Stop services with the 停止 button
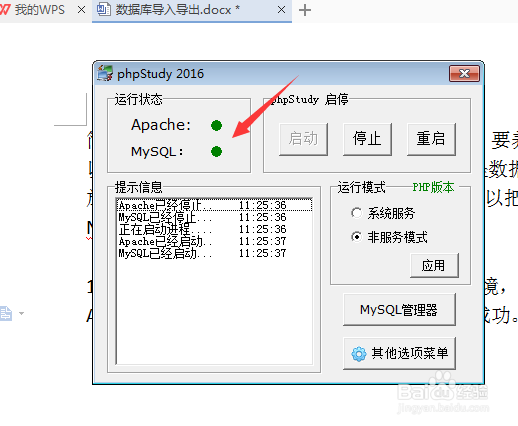 pyautogui.click(x=367, y=139)
